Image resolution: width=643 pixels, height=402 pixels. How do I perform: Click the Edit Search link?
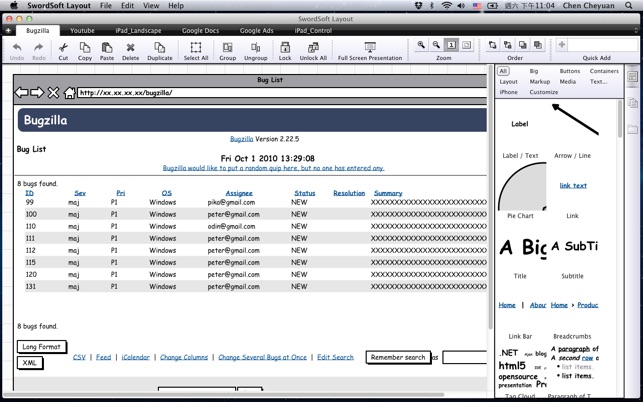[x=335, y=357]
